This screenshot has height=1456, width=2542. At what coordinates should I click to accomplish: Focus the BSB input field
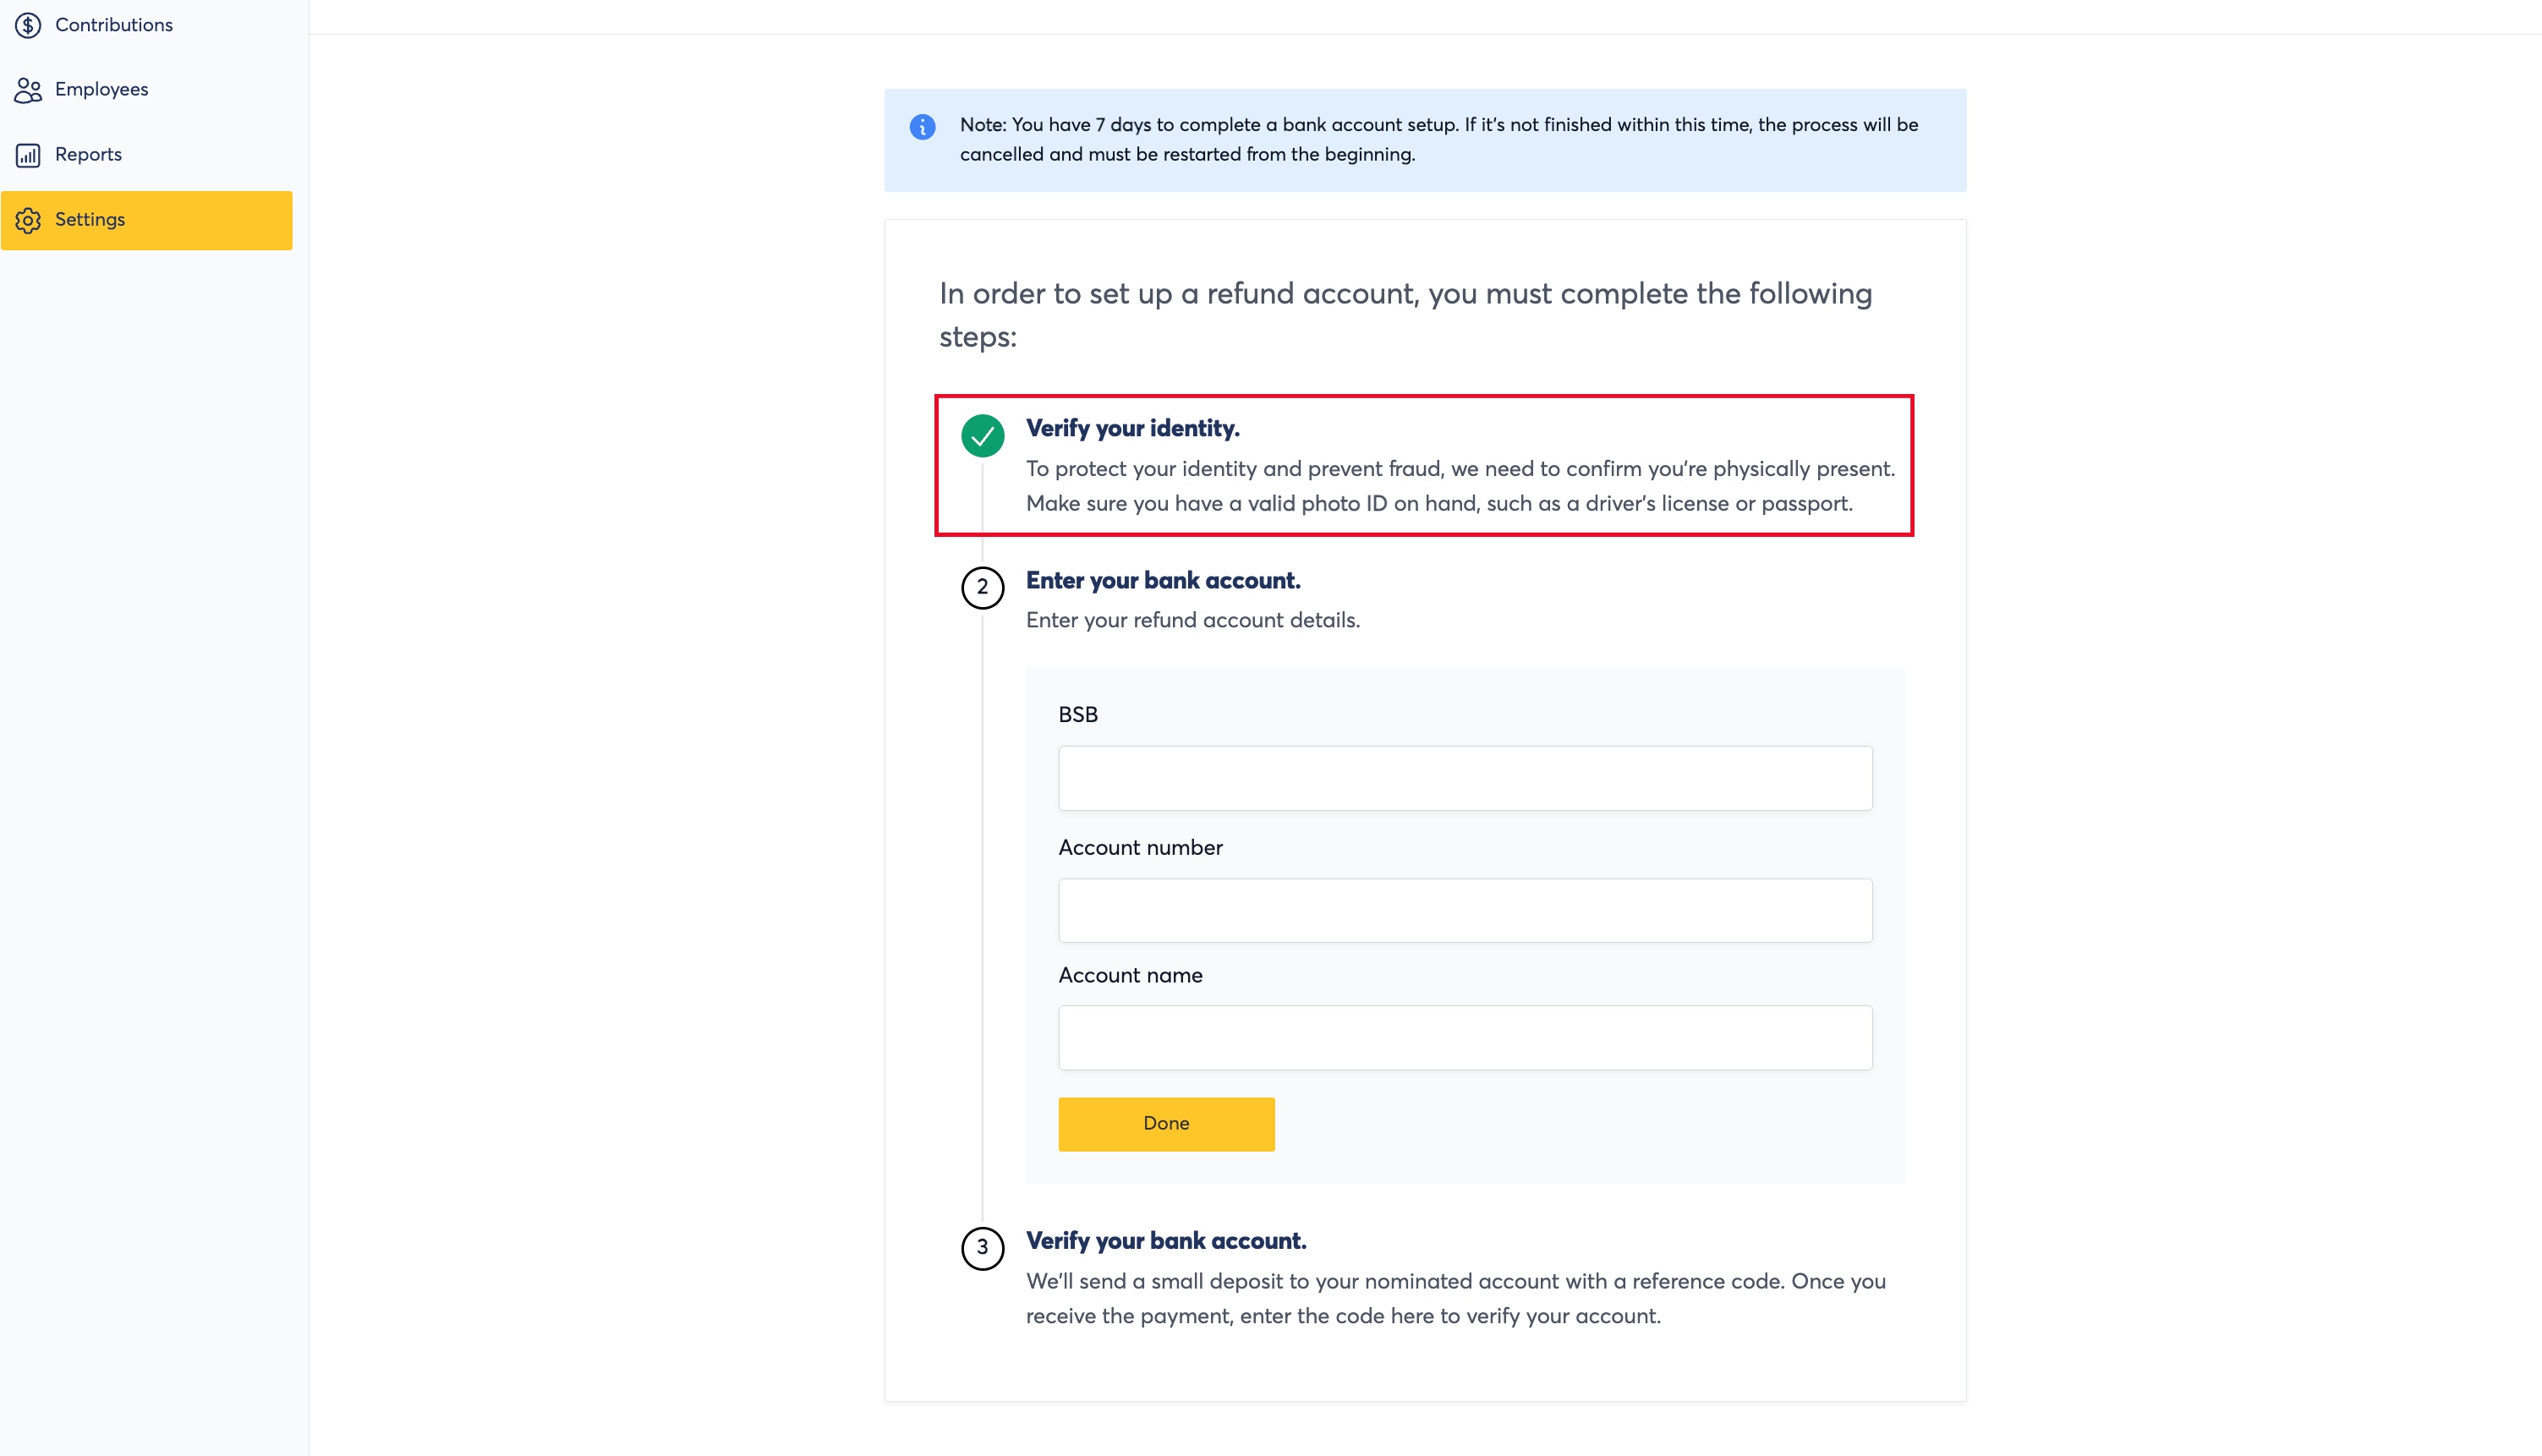pyautogui.click(x=1465, y=778)
